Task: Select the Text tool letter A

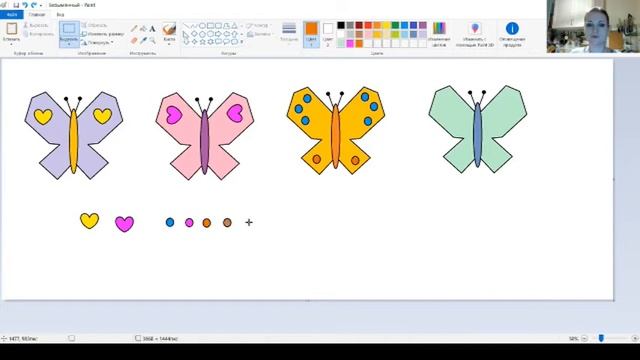Action: (x=152, y=29)
